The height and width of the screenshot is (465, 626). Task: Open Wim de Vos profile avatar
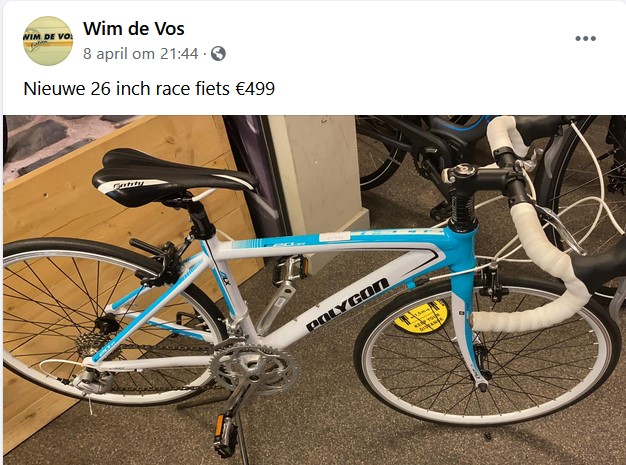click(x=48, y=41)
